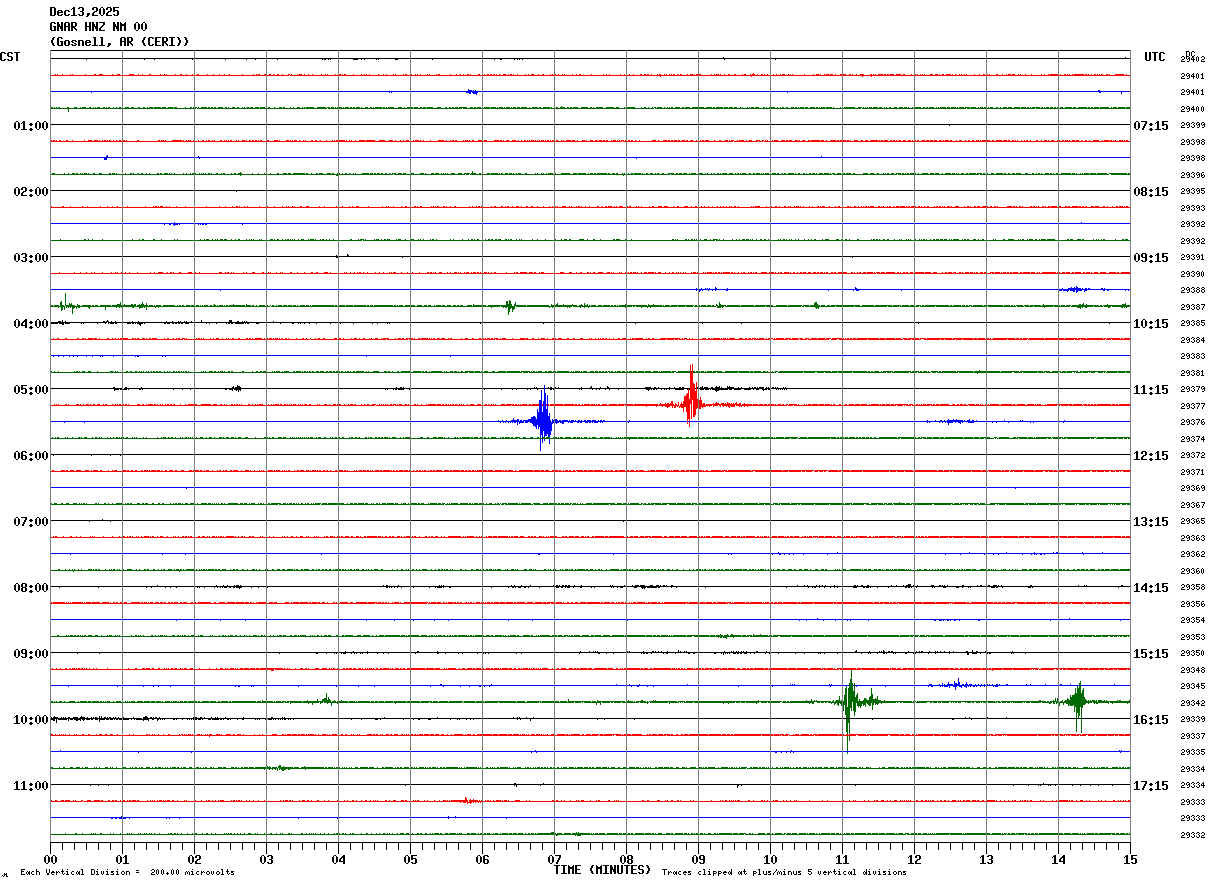Click the DC value 29342
1210x886 pixels.
[1192, 703]
